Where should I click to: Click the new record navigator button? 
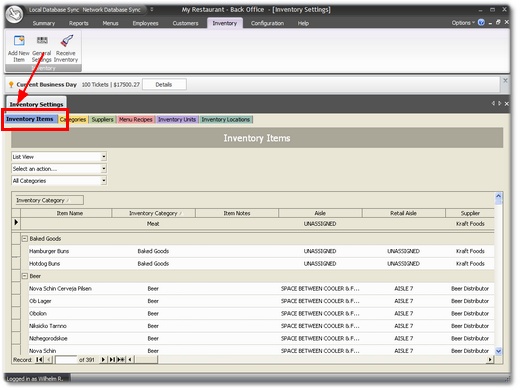(x=121, y=360)
